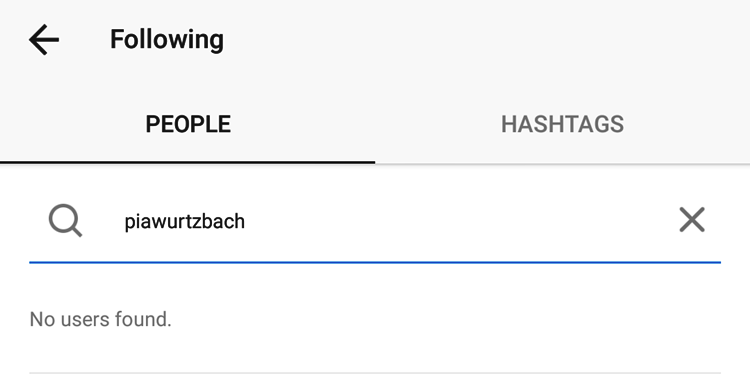Show followed people list
This screenshot has width=750, height=392.
click(188, 124)
